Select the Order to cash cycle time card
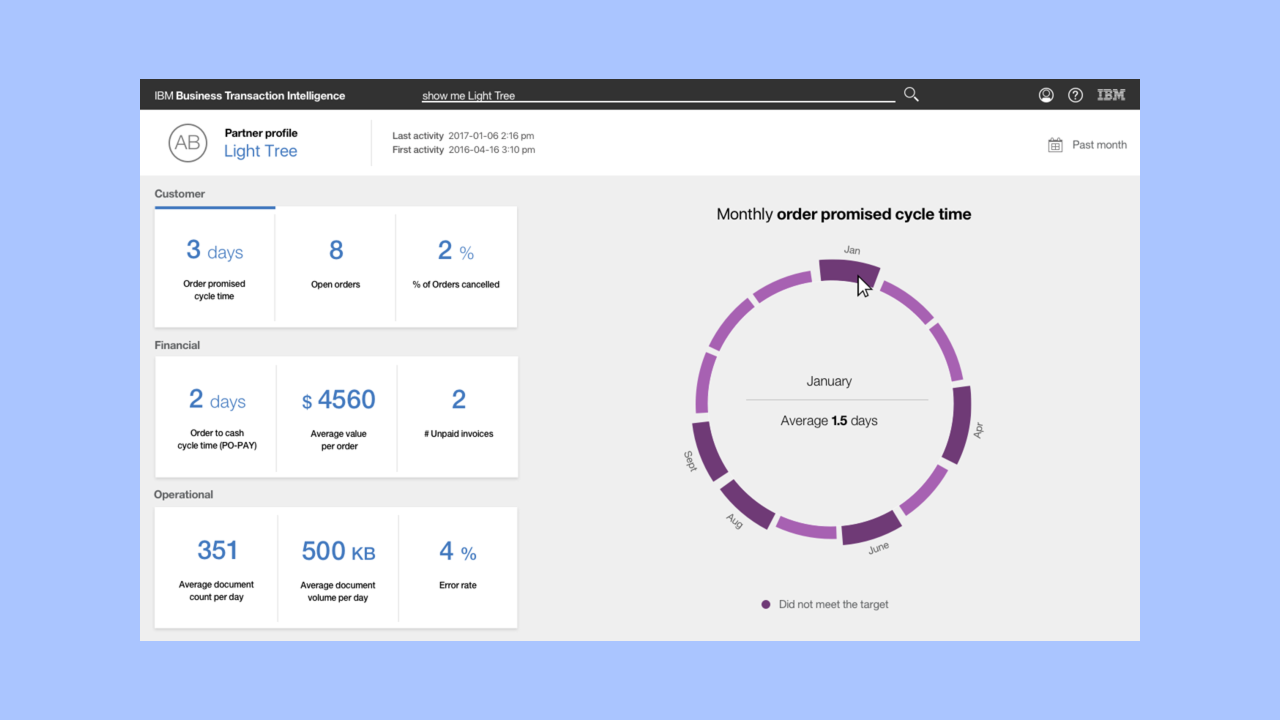Viewport: 1280px width, 720px height. pyautogui.click(x=216, y=417)
